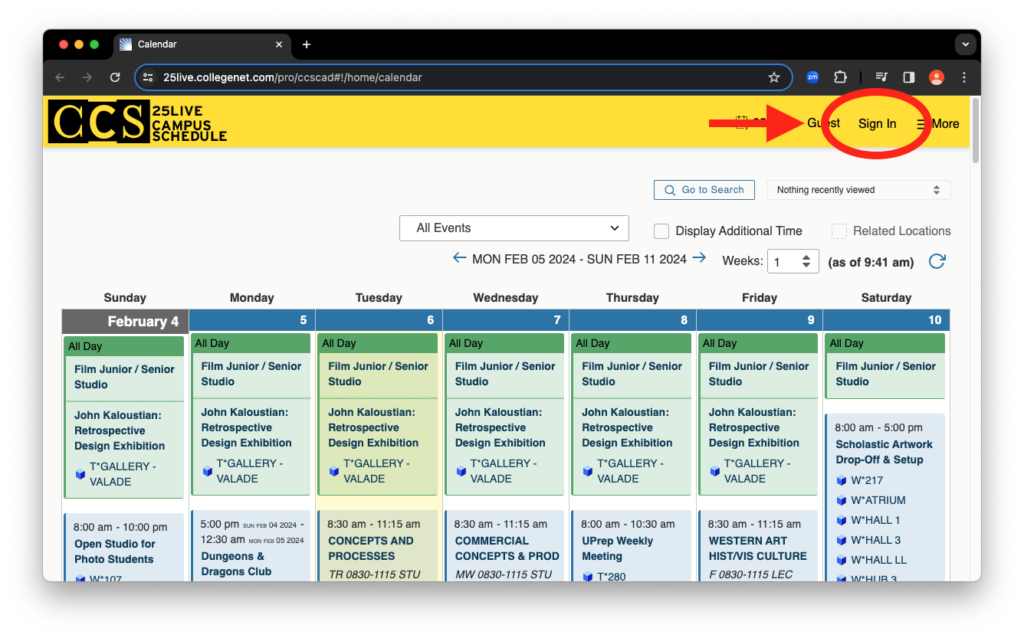Expand the All Events dropdown
The width and height of the screenshot is (1024, 638).
[514, 228]
